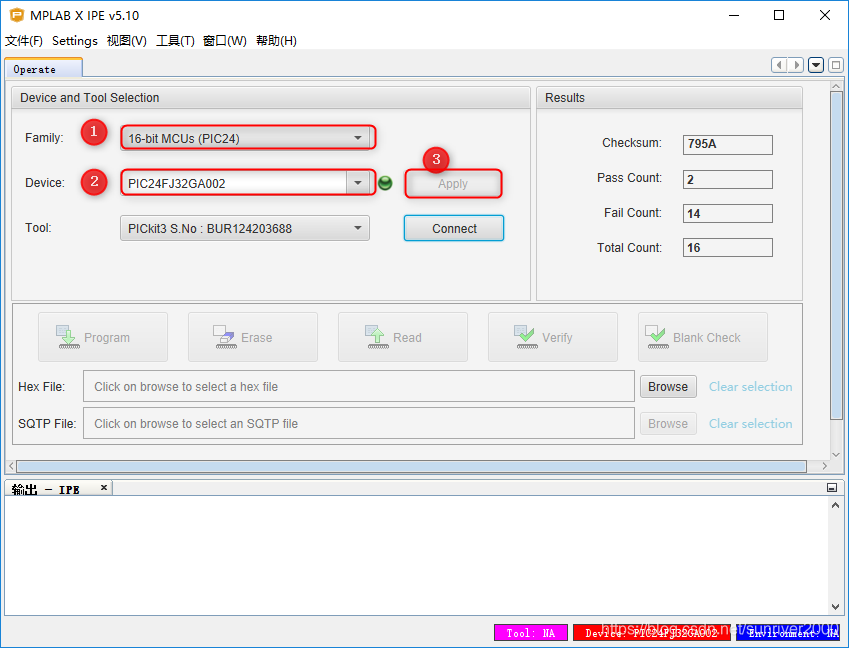Click the Operate panel vertical scrollbar
Image resolution: width=849 pixels, height=648 pixels.
836,256
